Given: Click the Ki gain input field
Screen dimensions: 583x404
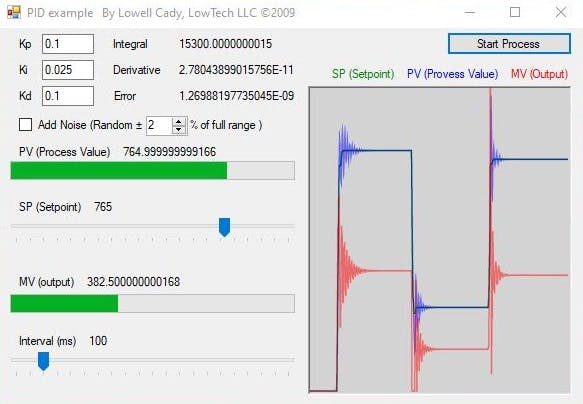Looking at the screenshot, I should [x=68, y=70].
